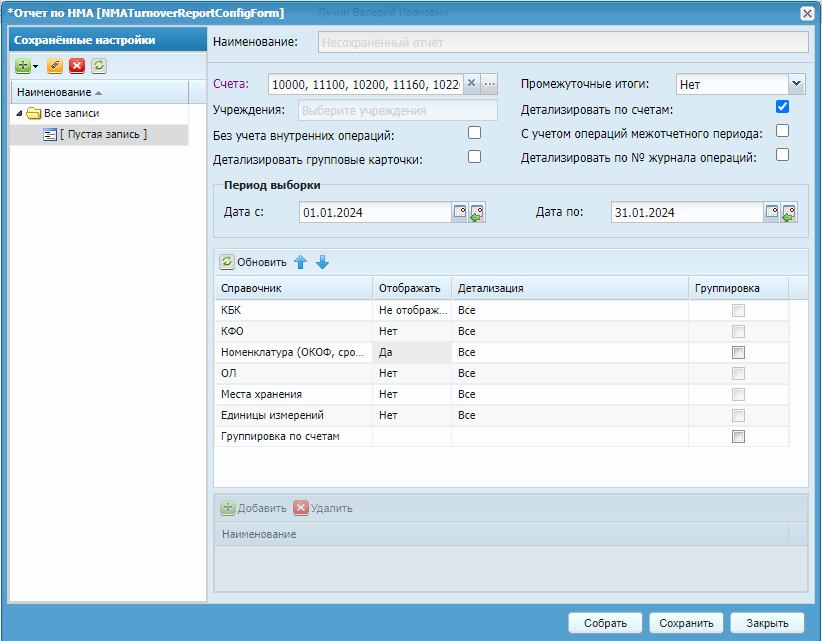Click the 'Дата по' date field
Viewport: 822px width, 641px height.
pos(687,212)
